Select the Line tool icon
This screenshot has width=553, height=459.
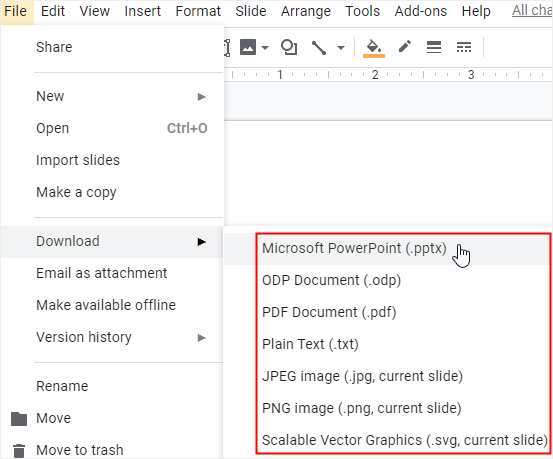tap(319, 48)
